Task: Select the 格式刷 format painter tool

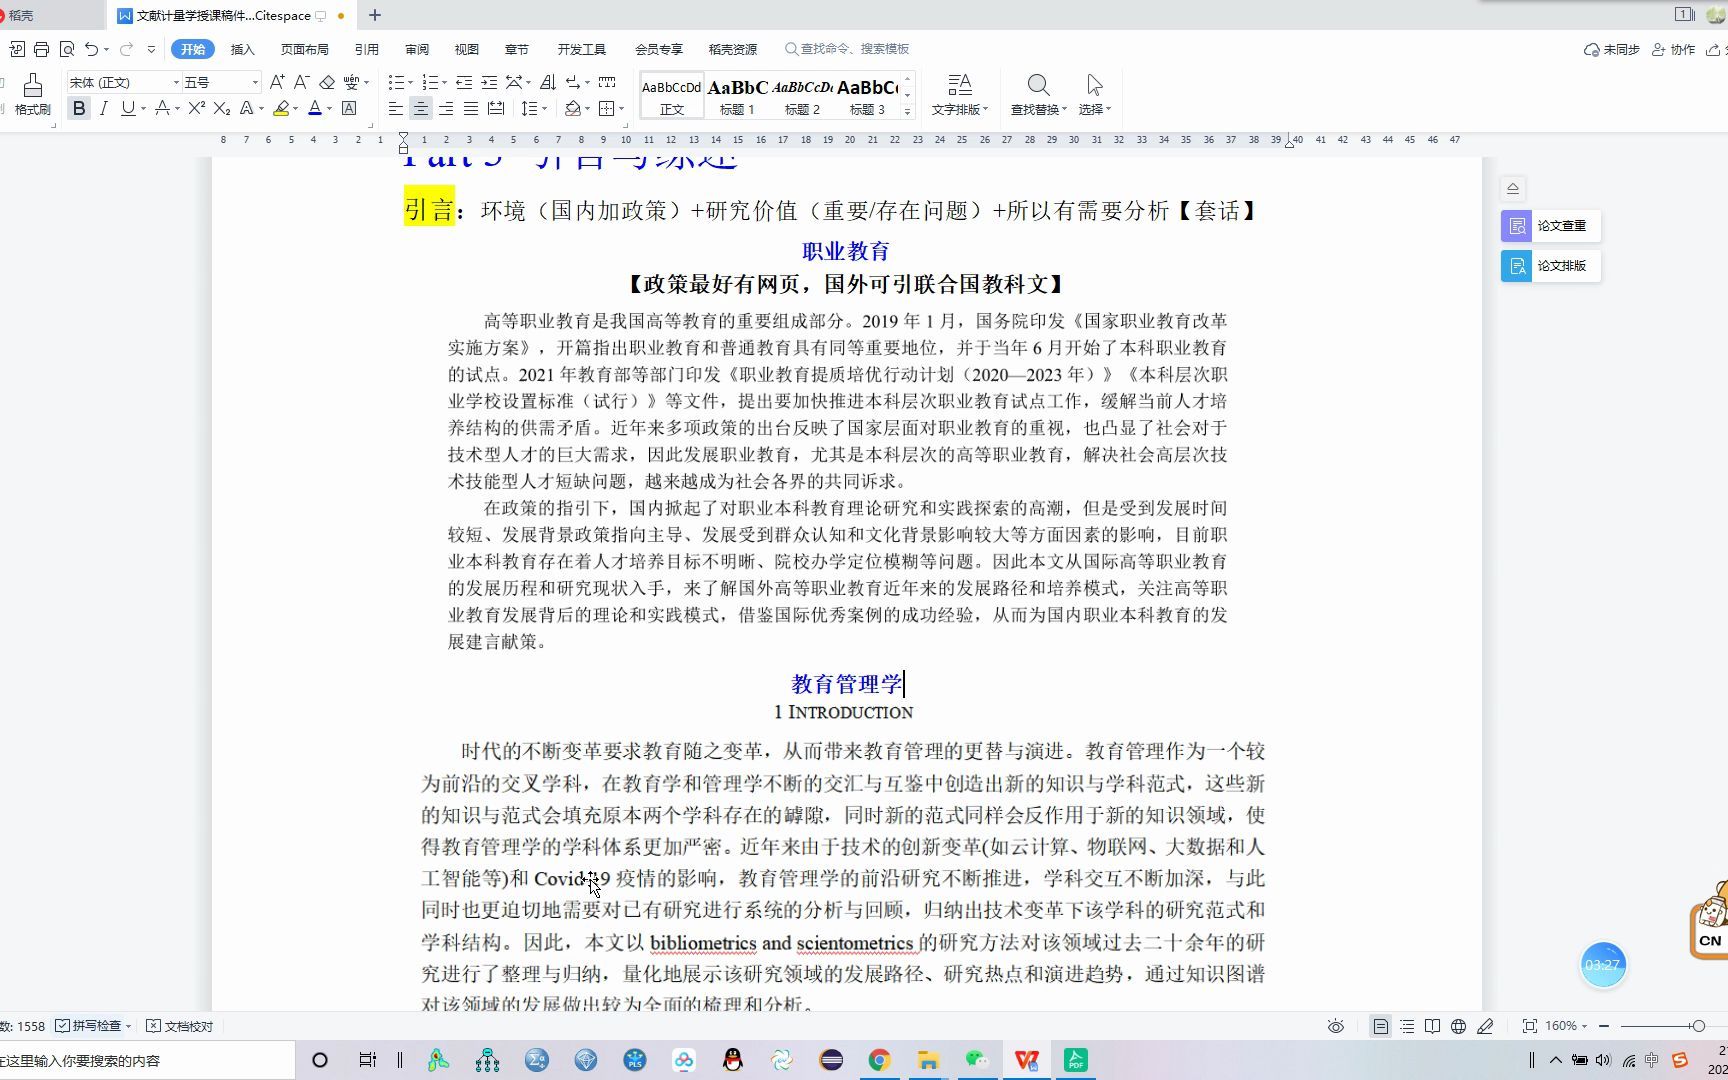Action: 31,95
